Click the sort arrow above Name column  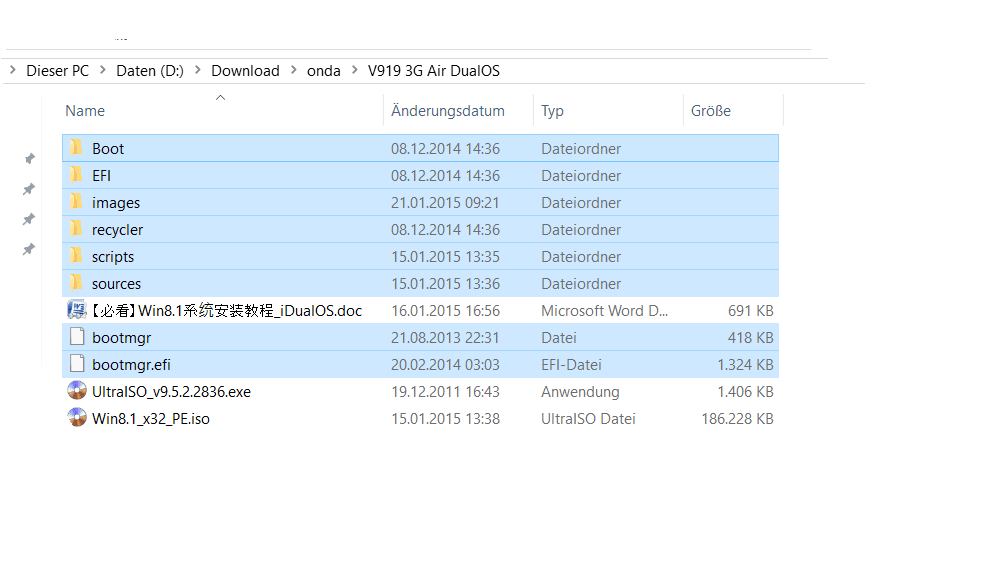click(x=220, y=97)
